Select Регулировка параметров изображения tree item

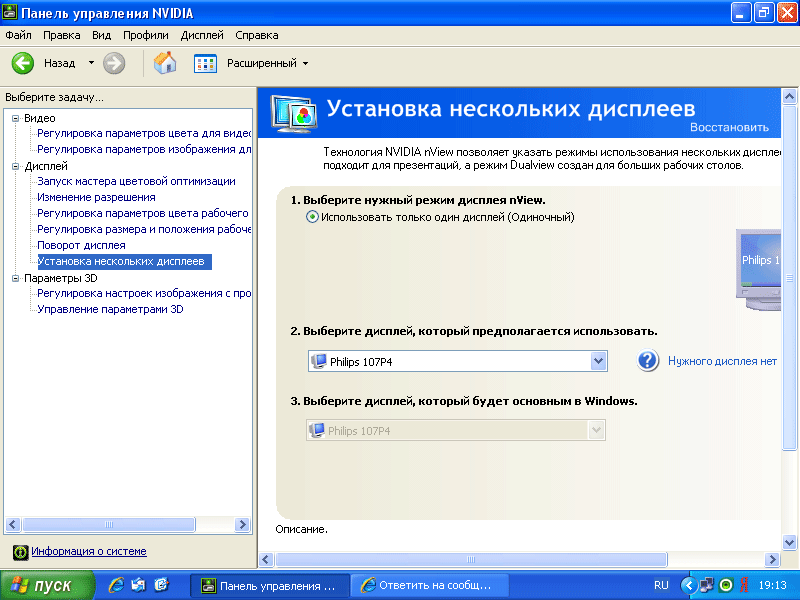pos(144,149)
